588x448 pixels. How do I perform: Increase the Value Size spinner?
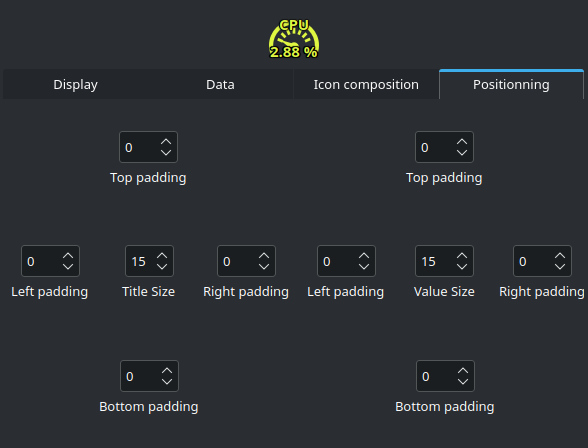point(462,256)
